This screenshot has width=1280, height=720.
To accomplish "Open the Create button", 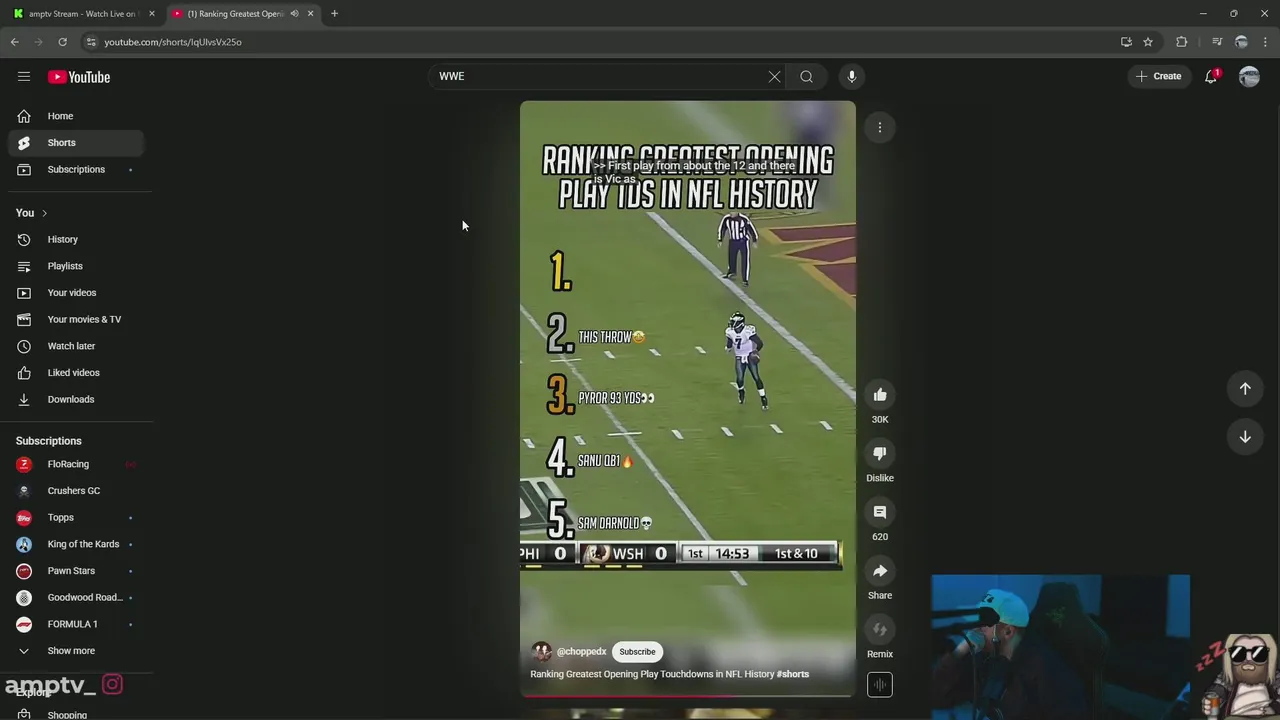I will click(1159, 76).
